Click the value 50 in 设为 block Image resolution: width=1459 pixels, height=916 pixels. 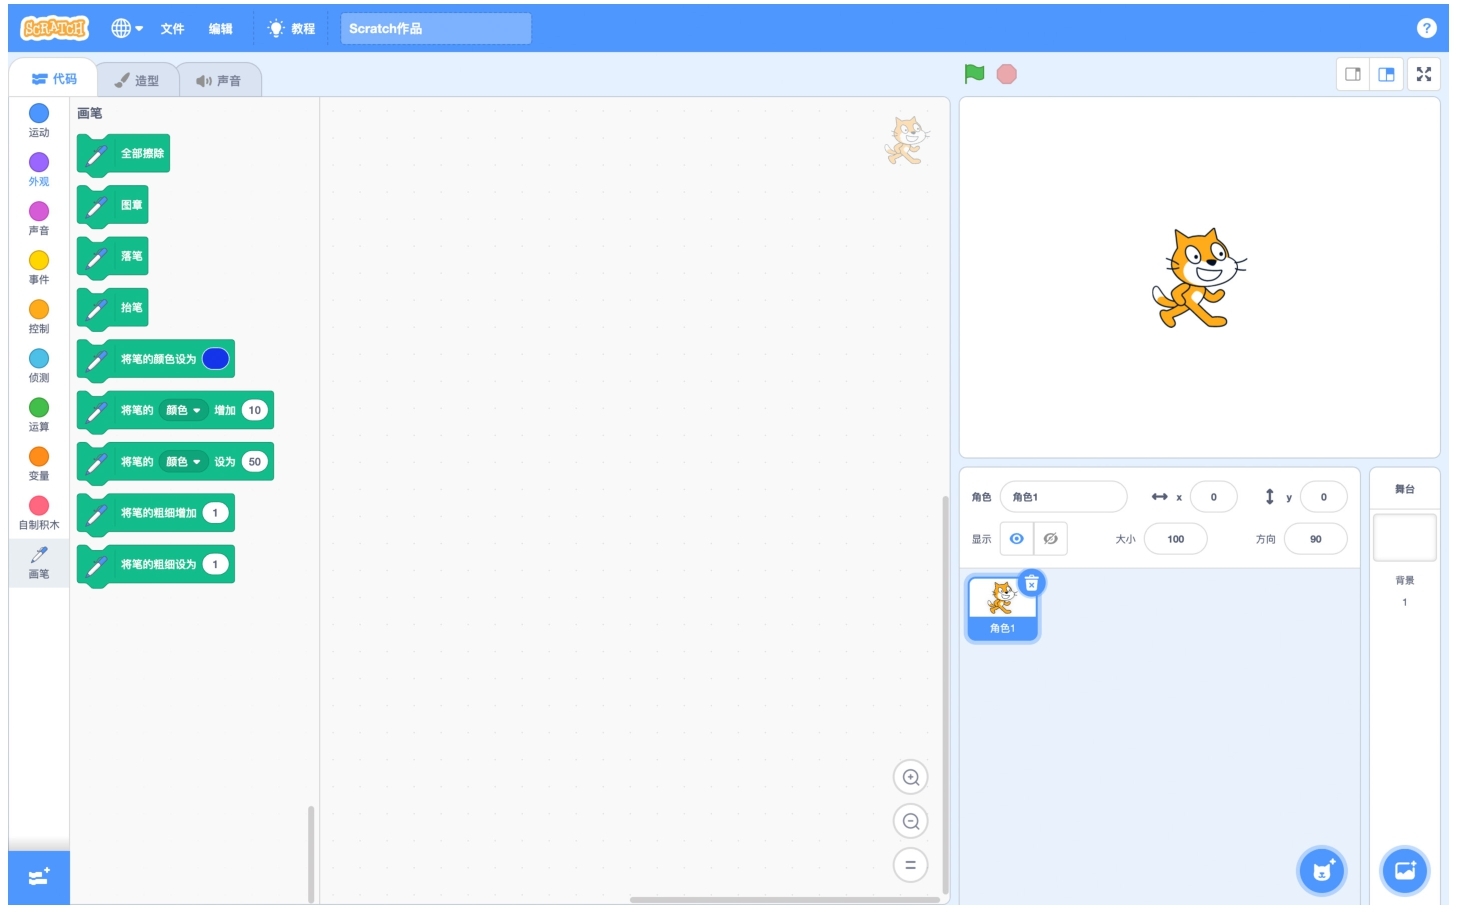point(255,462)
